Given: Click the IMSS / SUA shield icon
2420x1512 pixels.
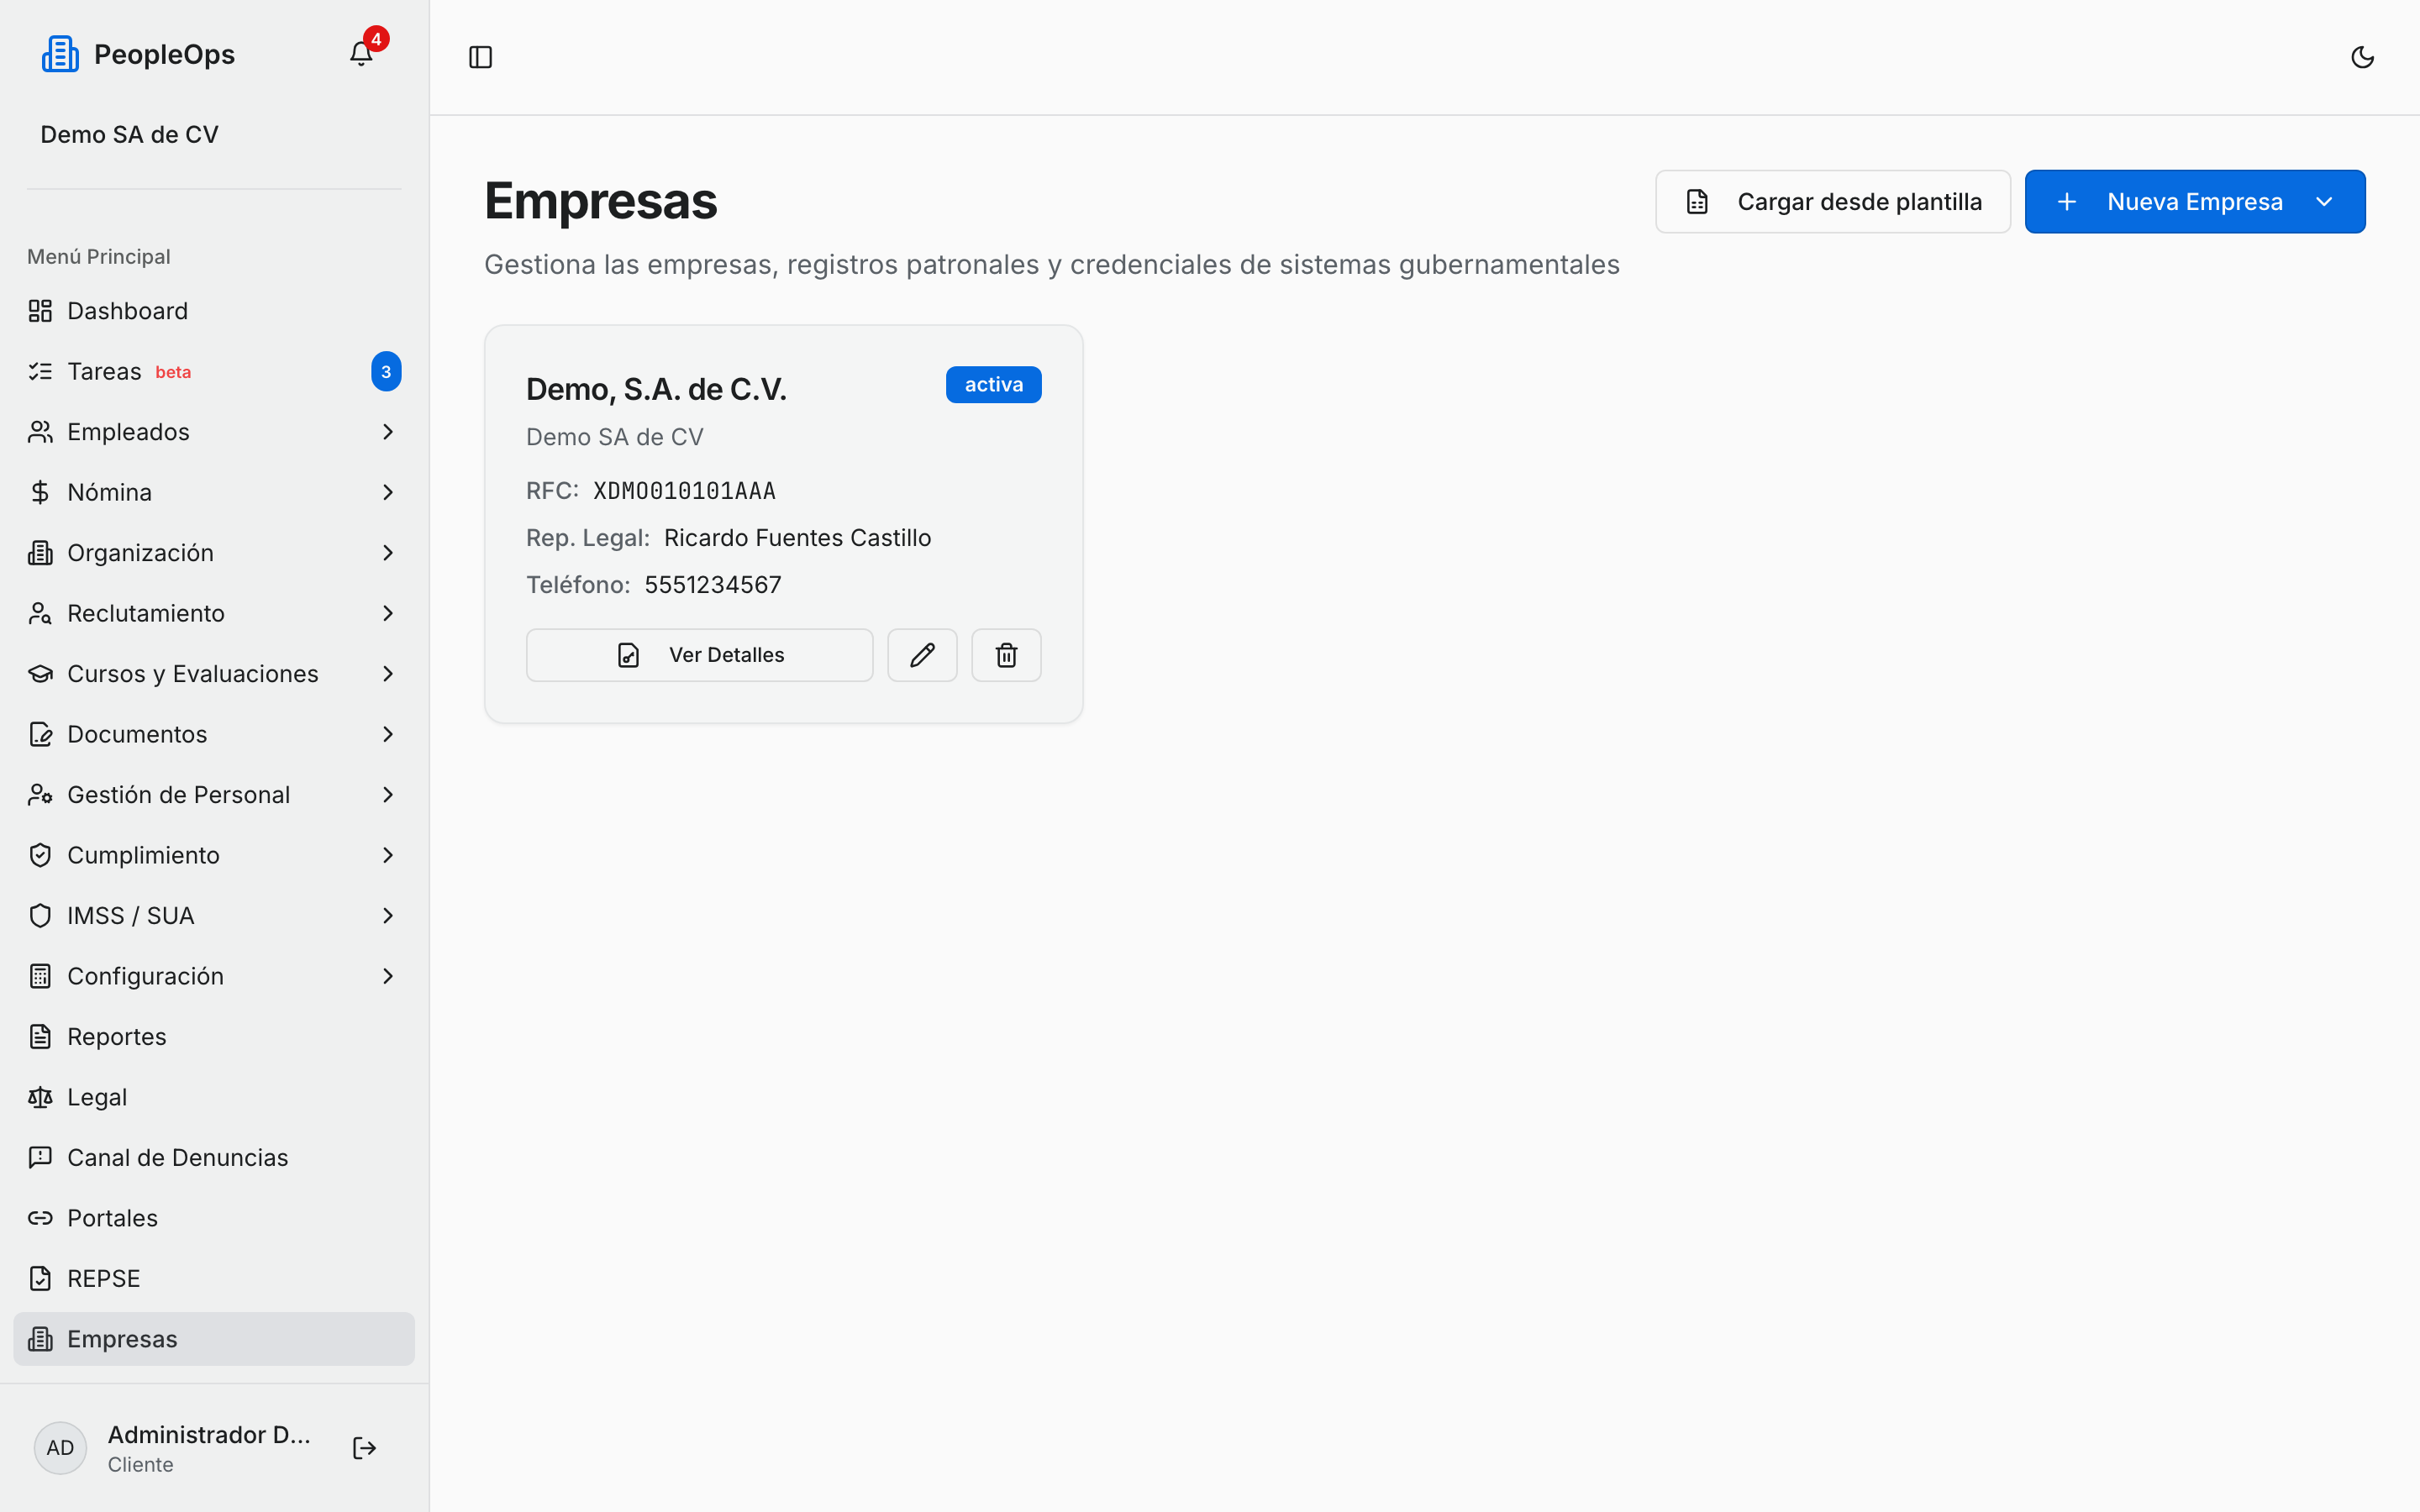Looking at the screenshot, I should point(40,916).
